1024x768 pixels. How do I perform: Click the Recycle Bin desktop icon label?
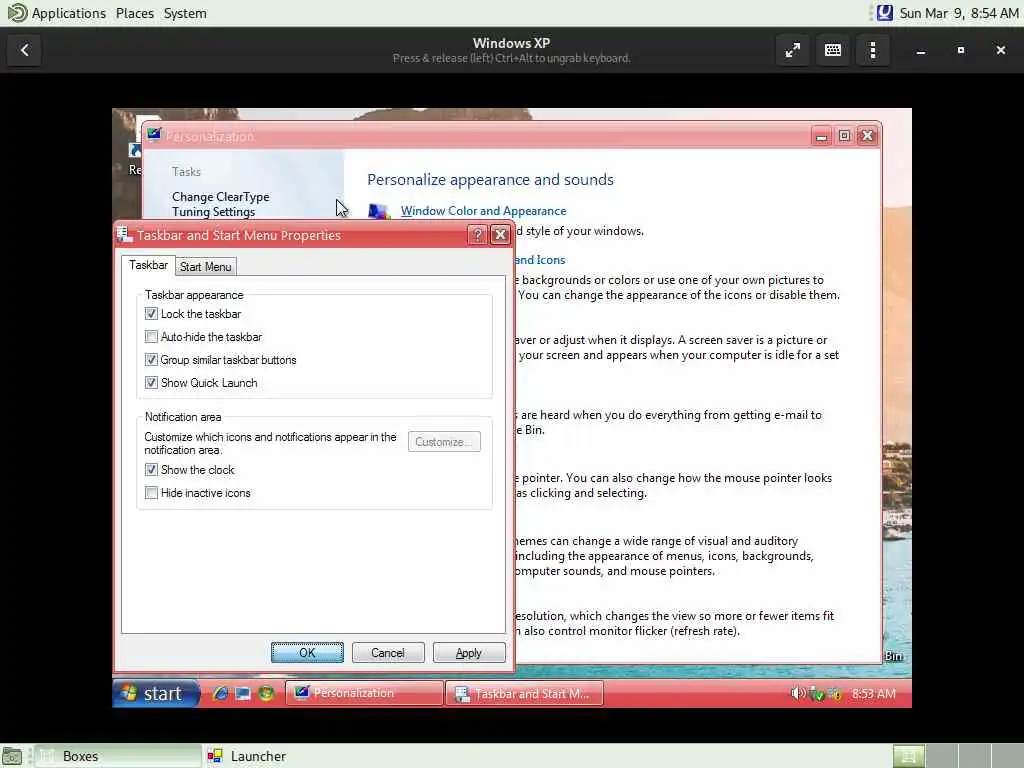click(894, 656)
